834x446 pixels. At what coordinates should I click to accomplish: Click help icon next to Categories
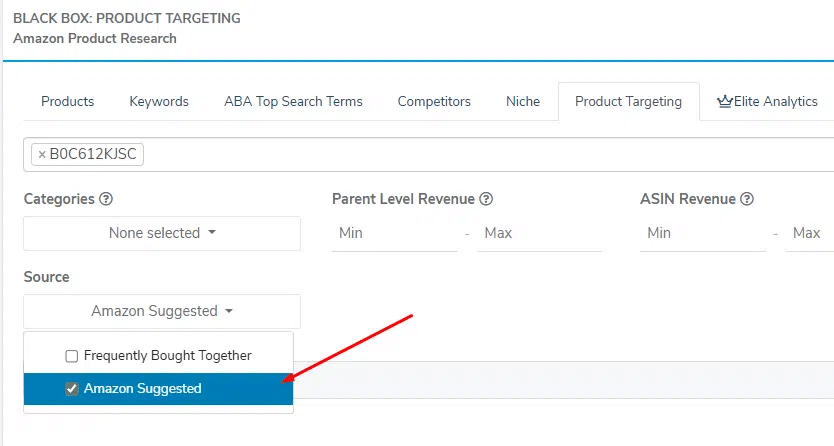click(106, 199)
